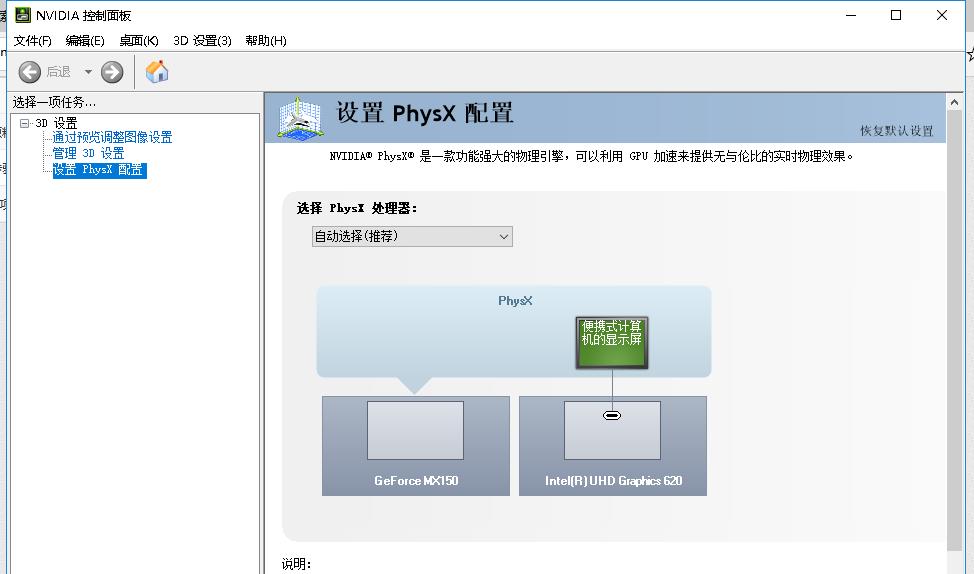Open 通过预览调整图像设置 task
Image resolution: width=974 pixels, height=574 pixels.
pos(112,137)
